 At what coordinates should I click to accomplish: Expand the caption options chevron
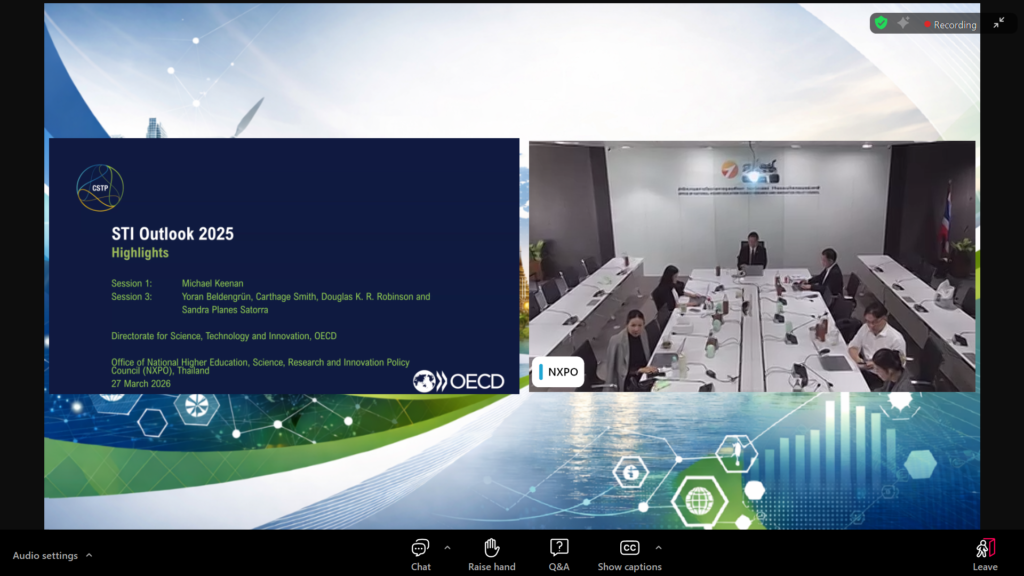pyautogui.click(x=658, y=547)
